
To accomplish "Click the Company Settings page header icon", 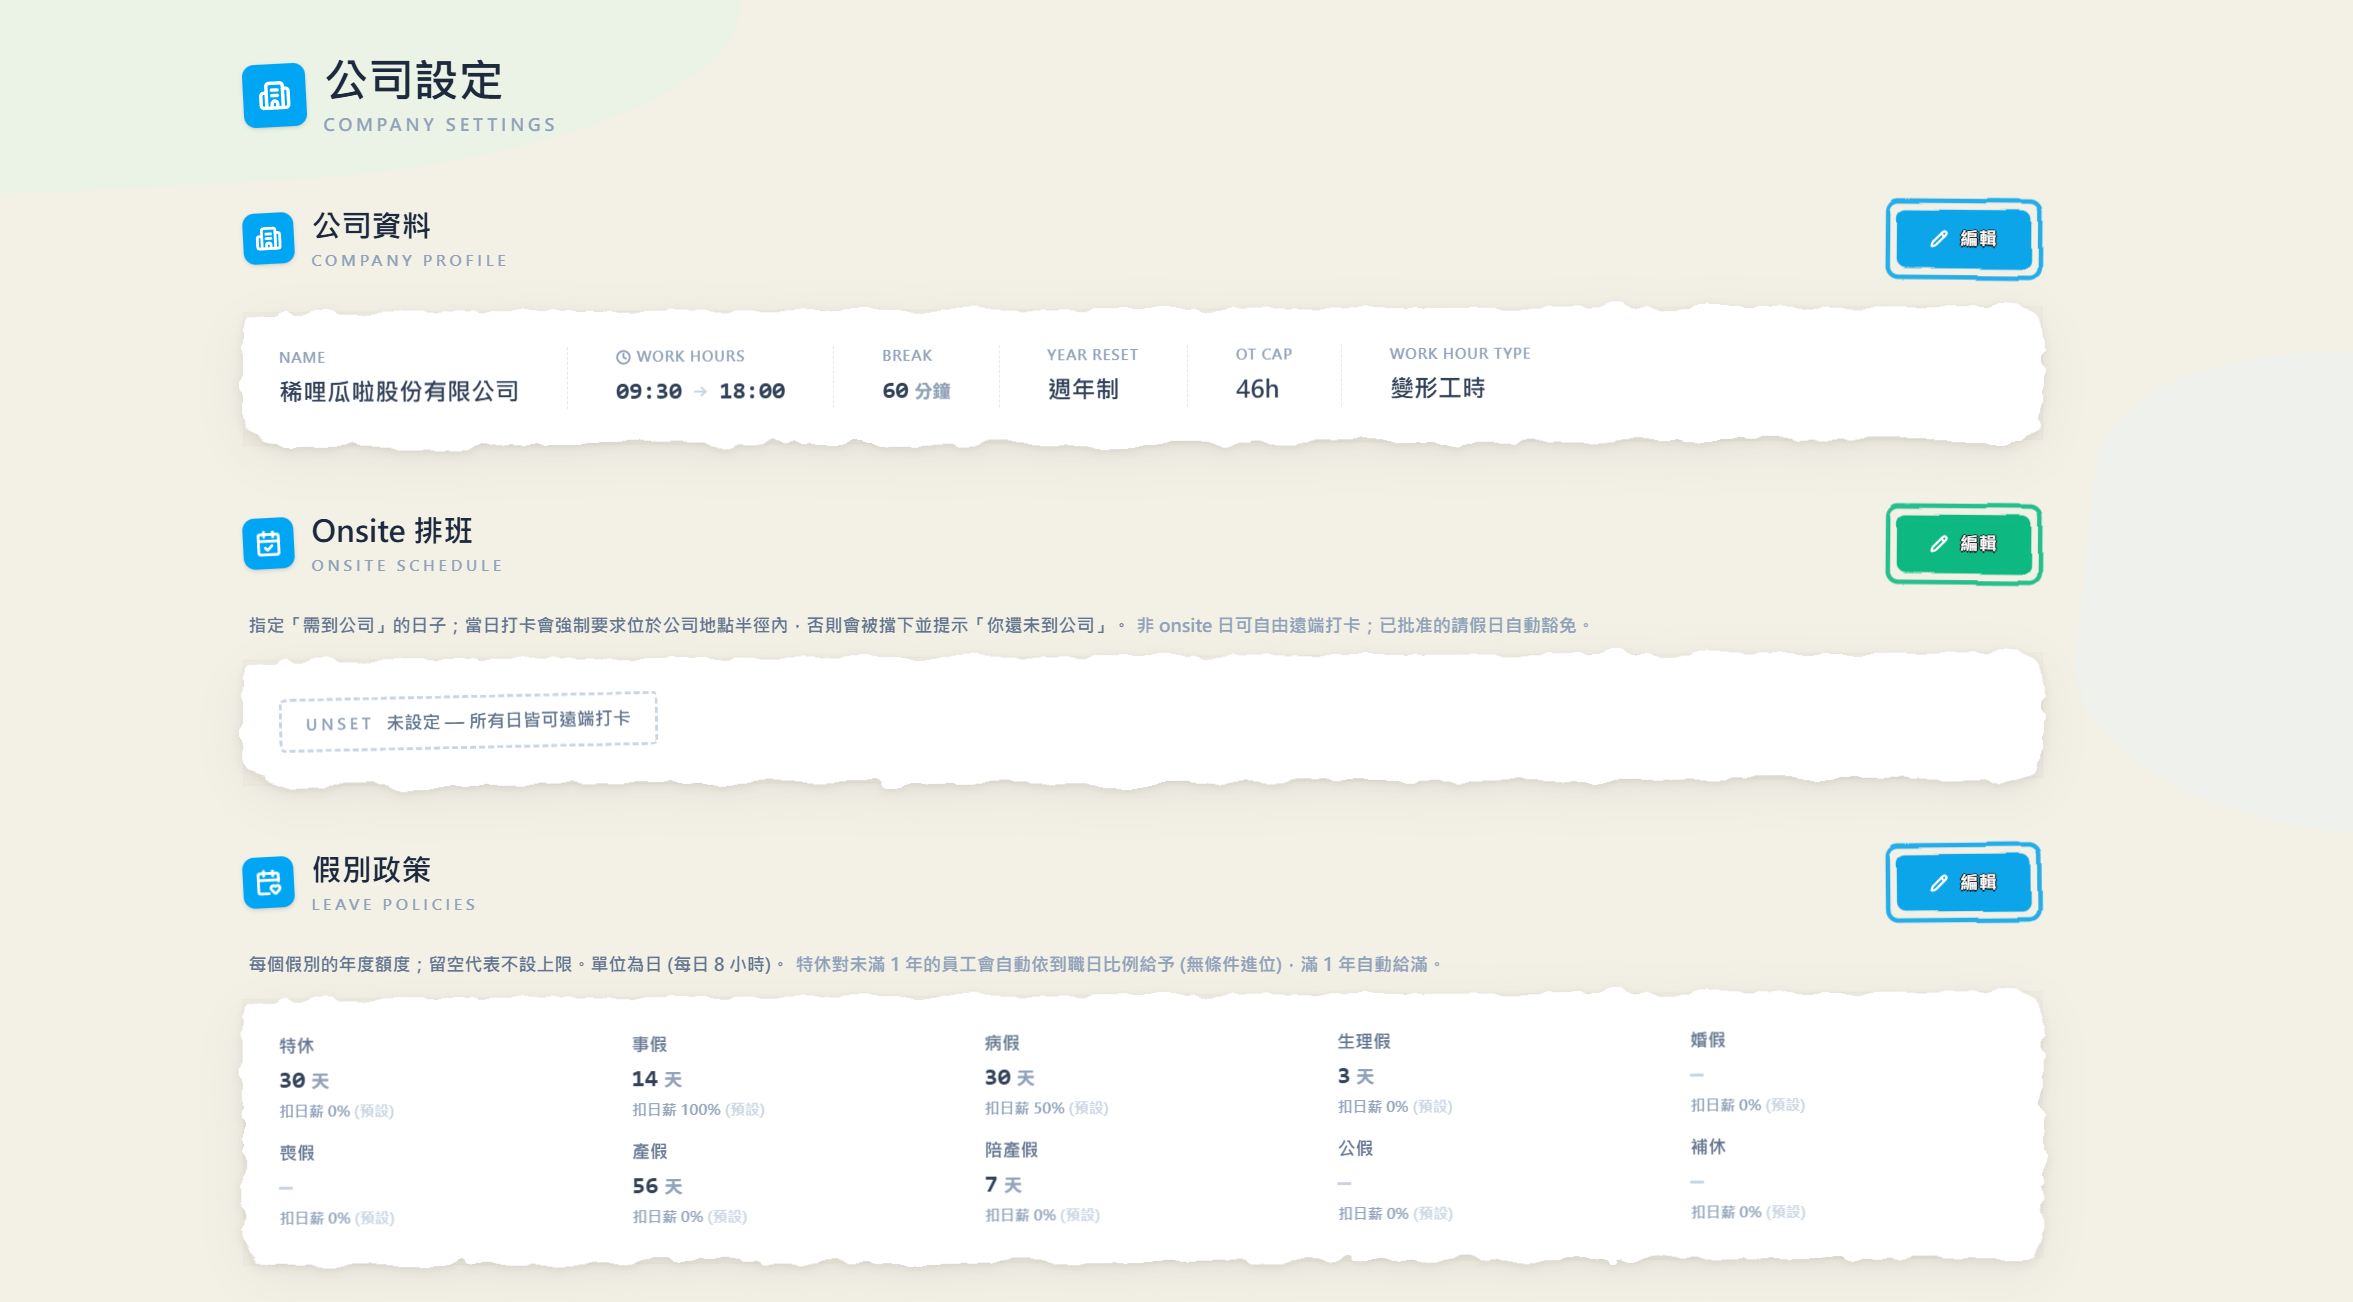I will 274,96.
